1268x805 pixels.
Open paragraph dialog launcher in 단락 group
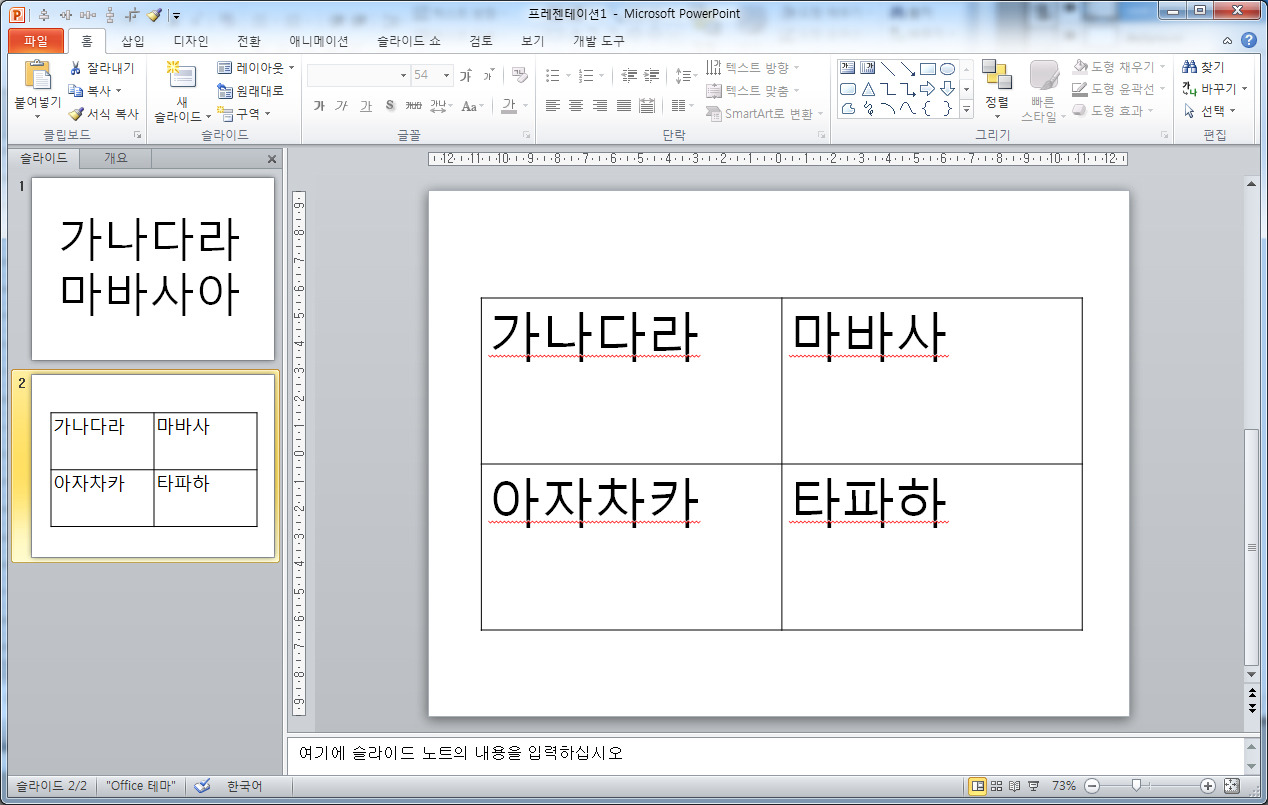(x=821, y=134)
